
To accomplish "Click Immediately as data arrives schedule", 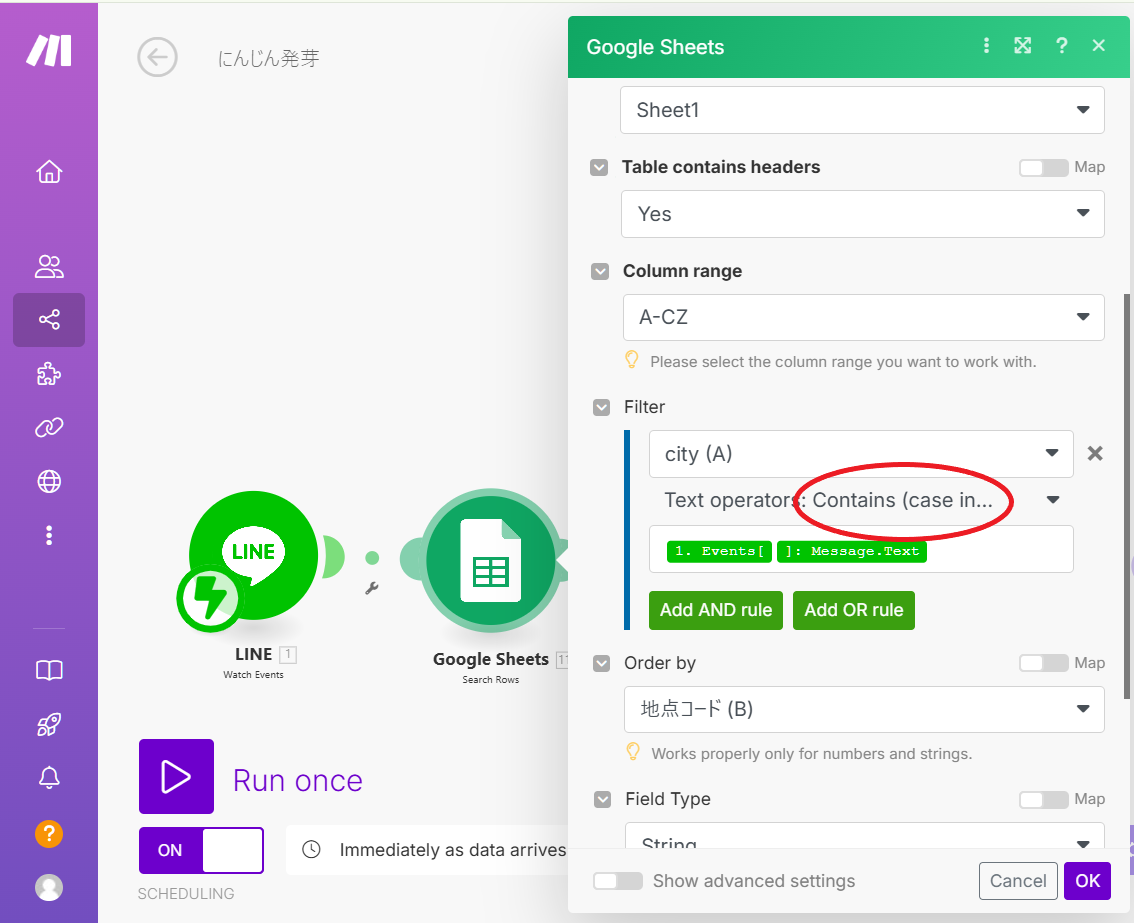I will click(453, 850).
